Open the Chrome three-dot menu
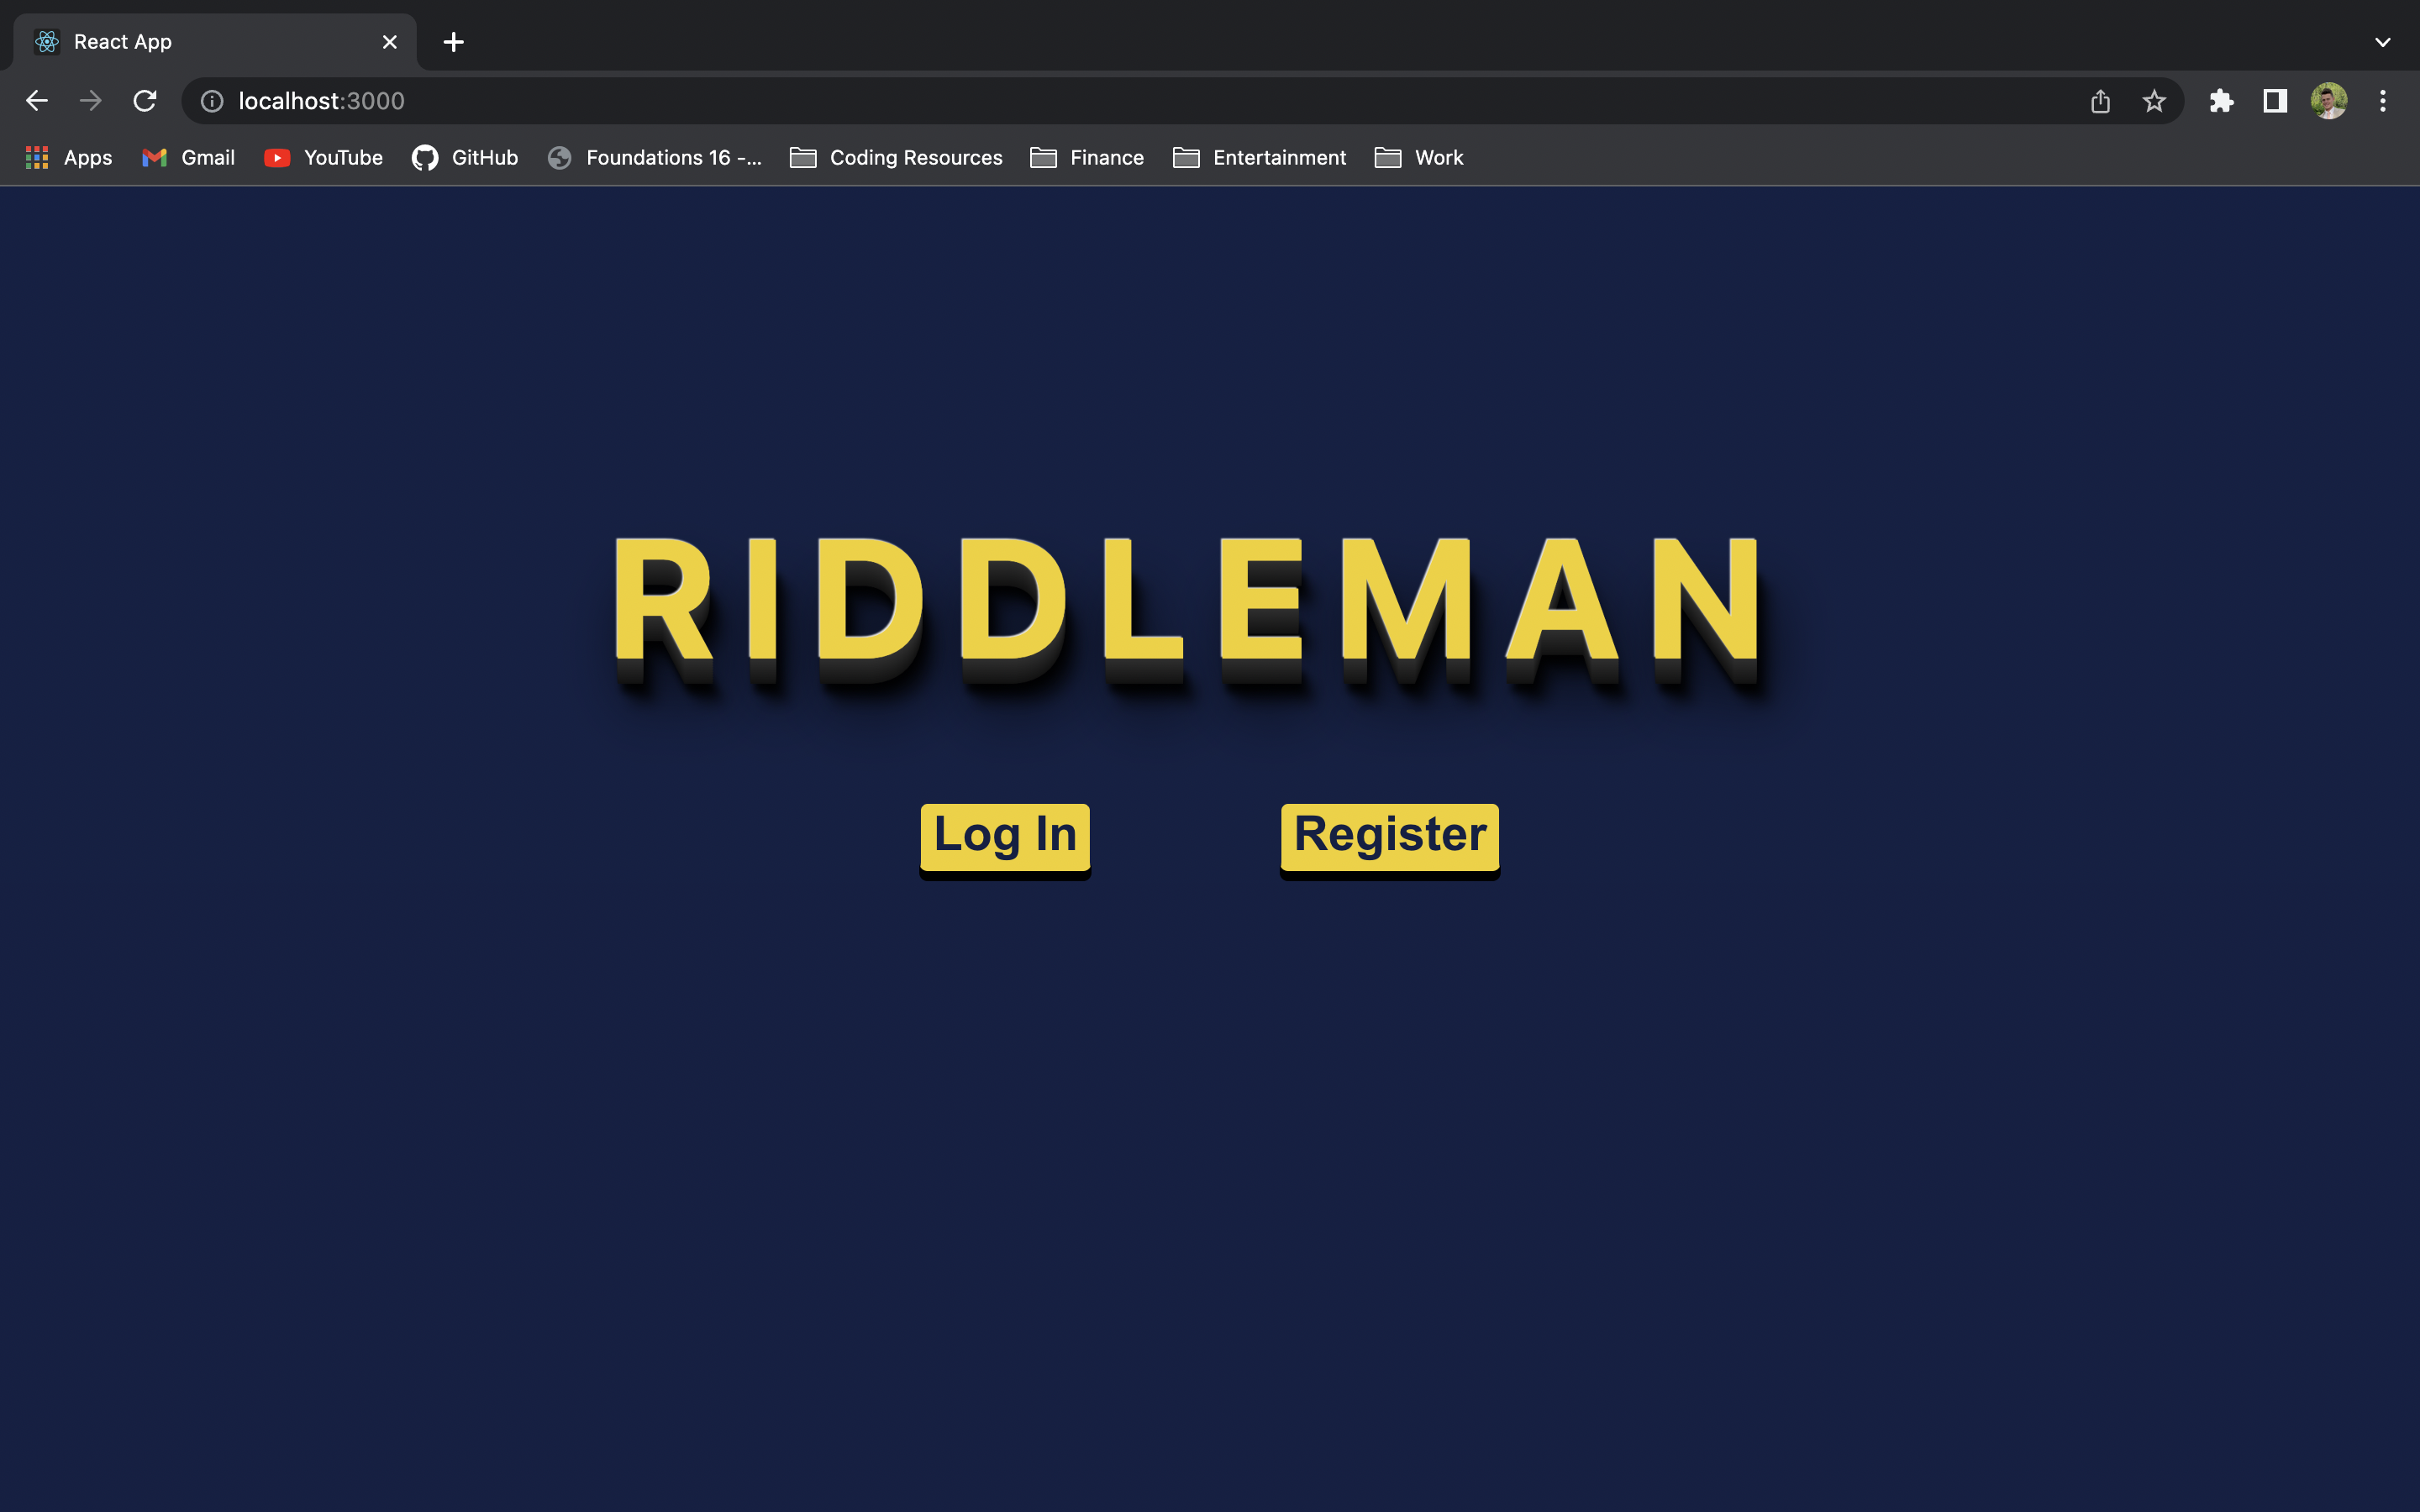Image resolution: width=2420 pixels, height=1512 pixels. 2383,101
